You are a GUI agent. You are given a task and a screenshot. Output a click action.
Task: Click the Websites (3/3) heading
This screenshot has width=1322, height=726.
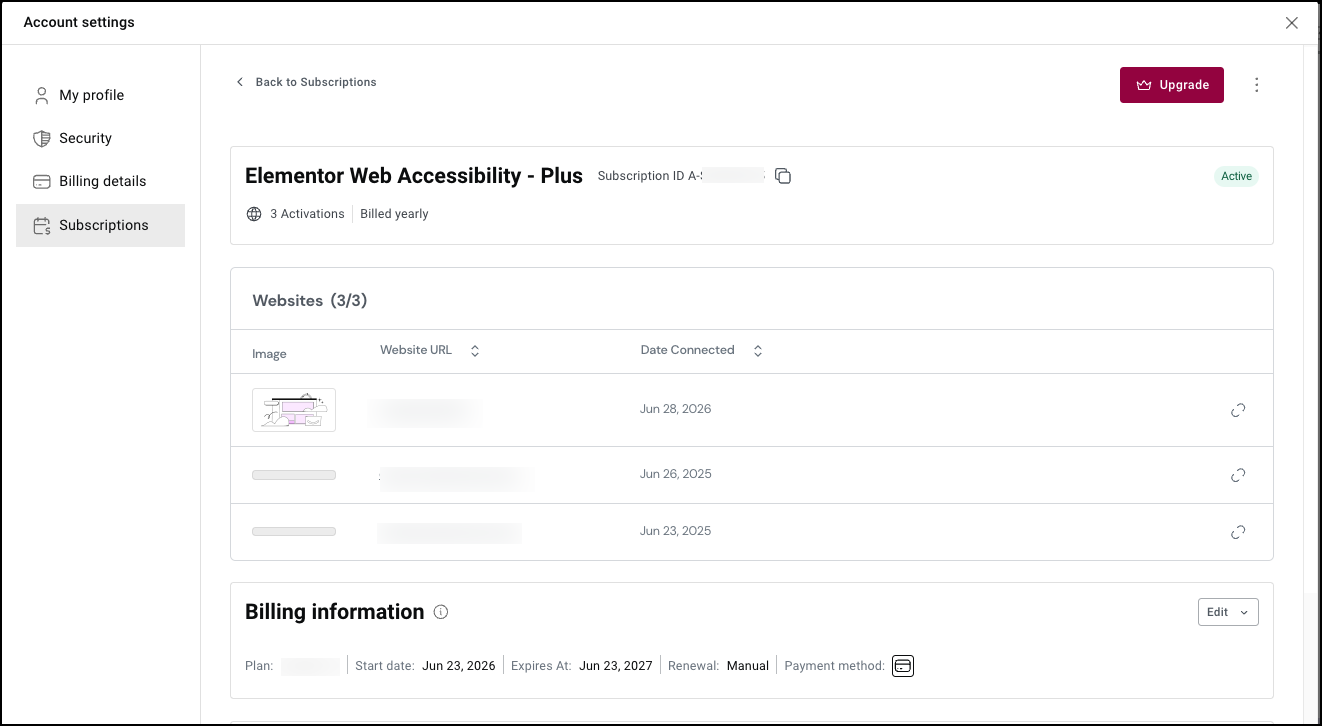[310, 301]
